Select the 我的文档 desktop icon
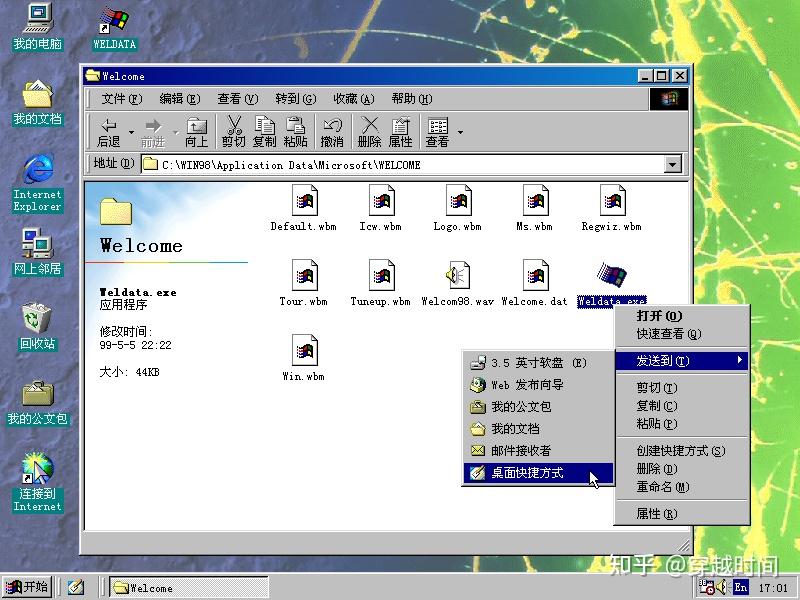 tap(38, 103)
